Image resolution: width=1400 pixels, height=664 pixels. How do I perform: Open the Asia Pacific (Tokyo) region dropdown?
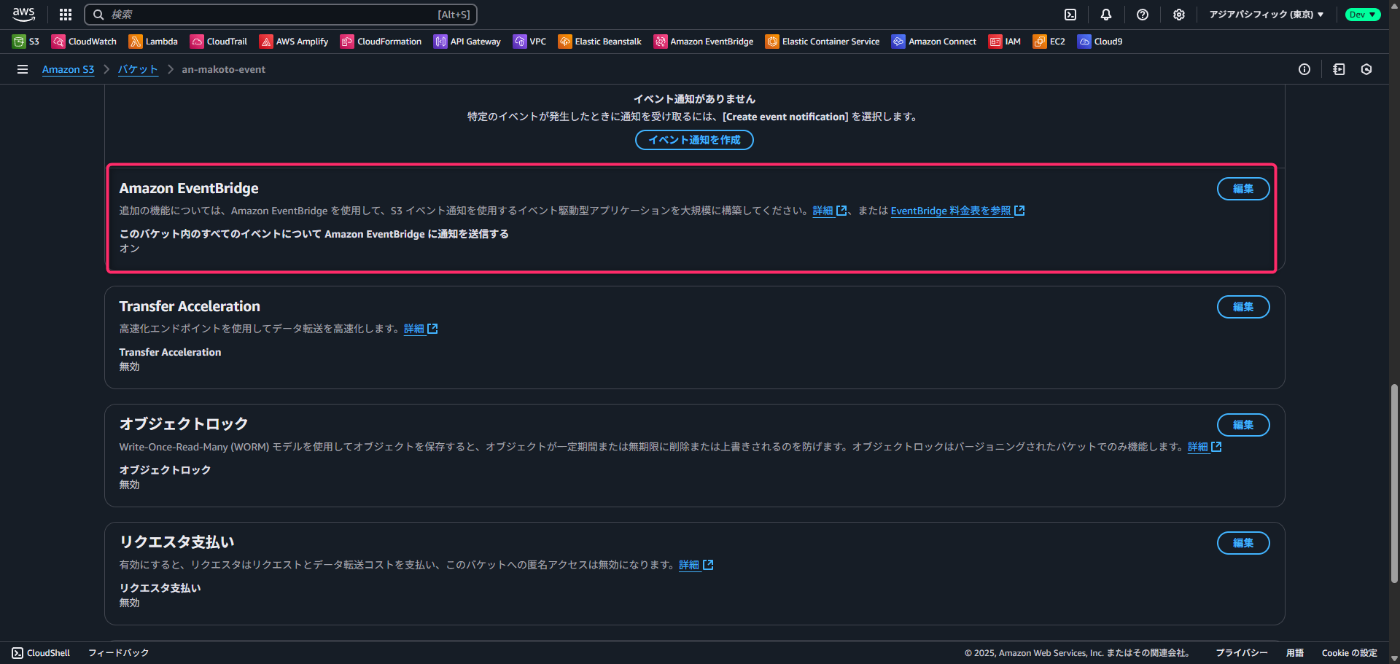click(1266, 14)
